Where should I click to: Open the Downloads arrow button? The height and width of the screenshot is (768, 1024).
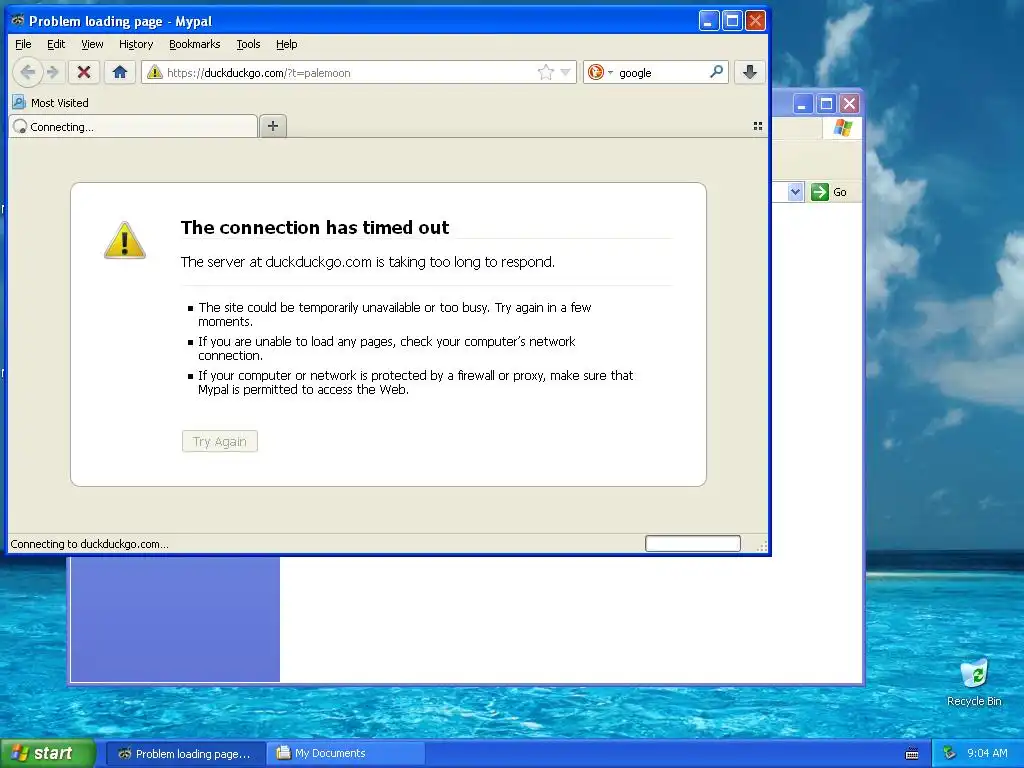pyautogui.click(x=750, y=72)
